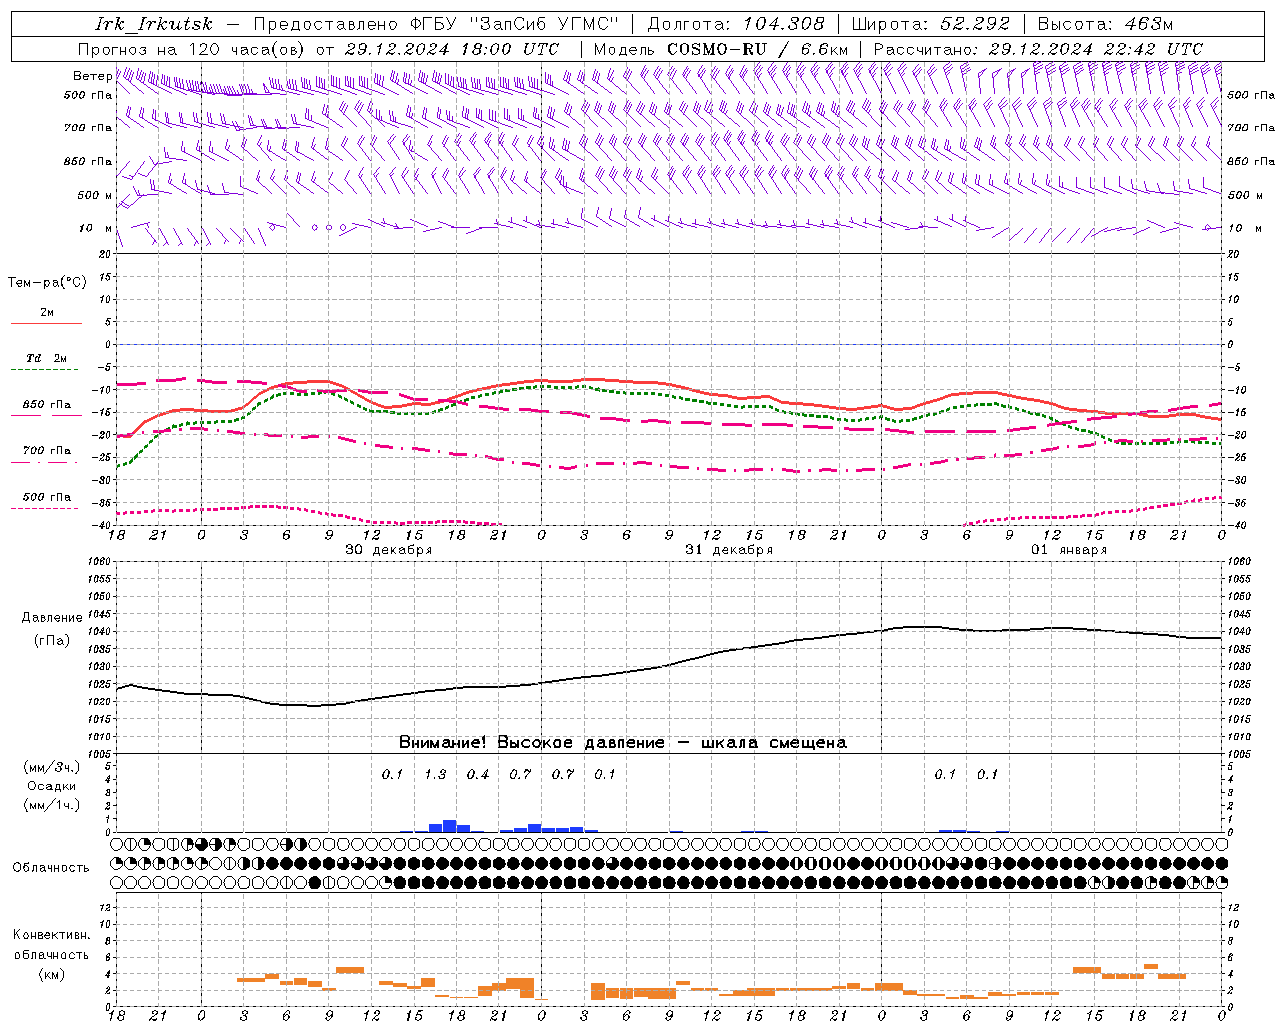Click the '700 гПа' entry in temperature legend
Image resolution: width=1280 pixels, height=1024 pixels.
(x=46, y=450)
